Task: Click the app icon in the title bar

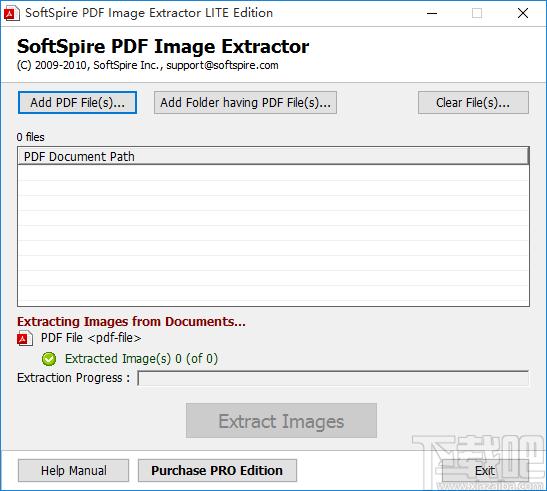Action: (11, 13)
